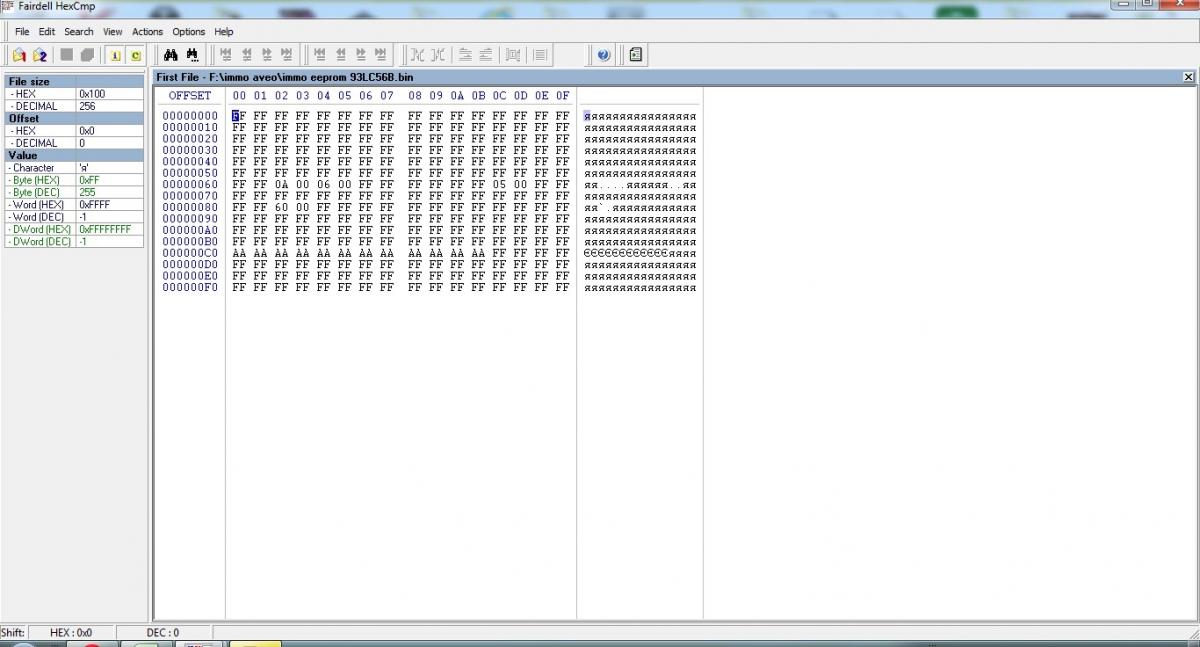Click offset label 00000010
The width and height of the screenshot is (1200, 647).
tap(190, 128)
